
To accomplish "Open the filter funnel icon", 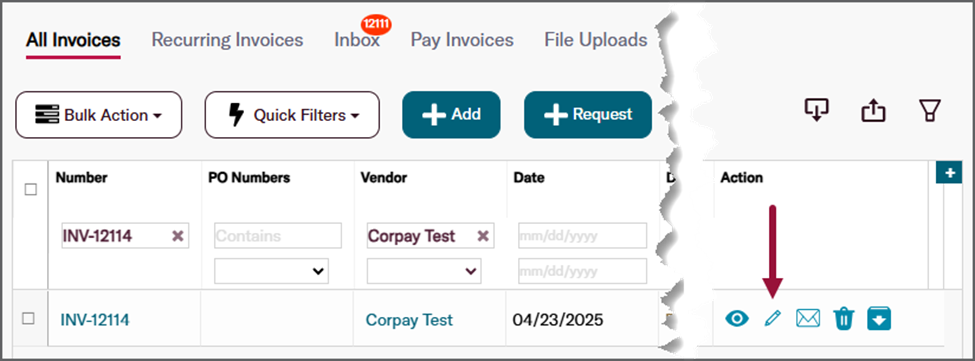I will point(930,111).
